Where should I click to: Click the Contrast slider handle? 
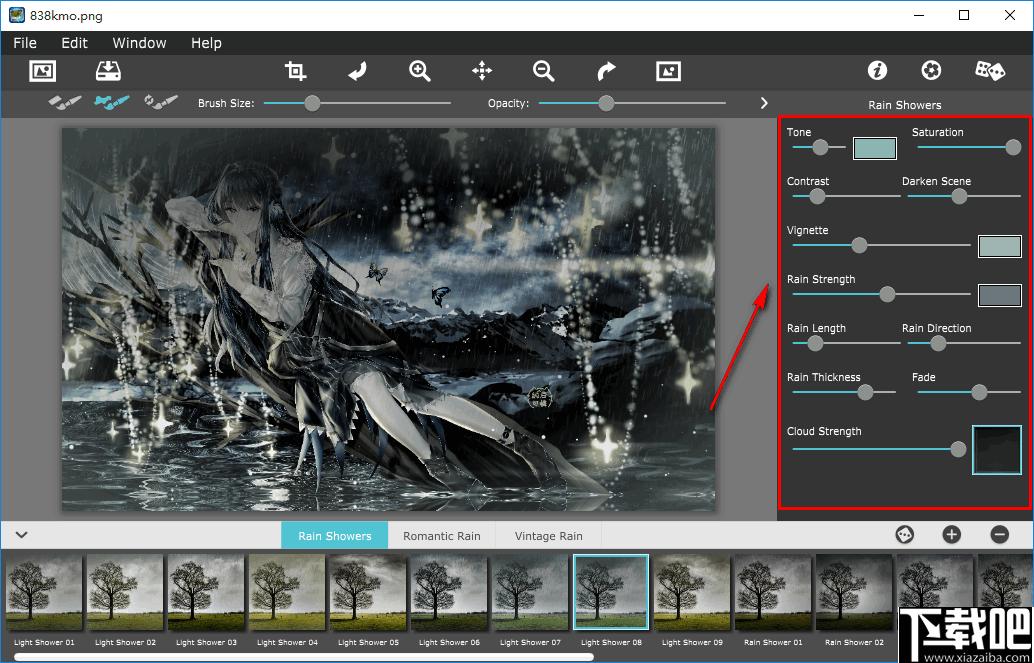[x=817, y=196]
